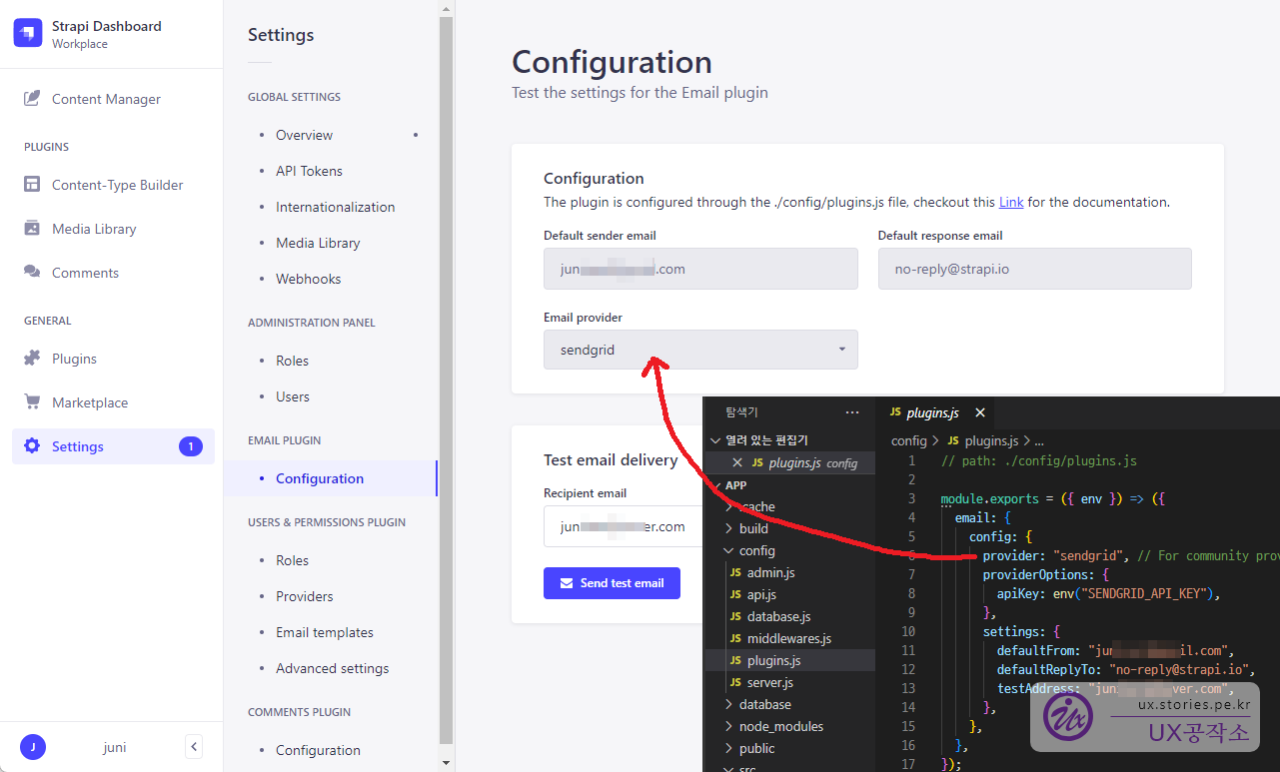This screenshot has width=1280, height=772.
Task: Close plugins.js in open editors list
Action: [738, 463]
